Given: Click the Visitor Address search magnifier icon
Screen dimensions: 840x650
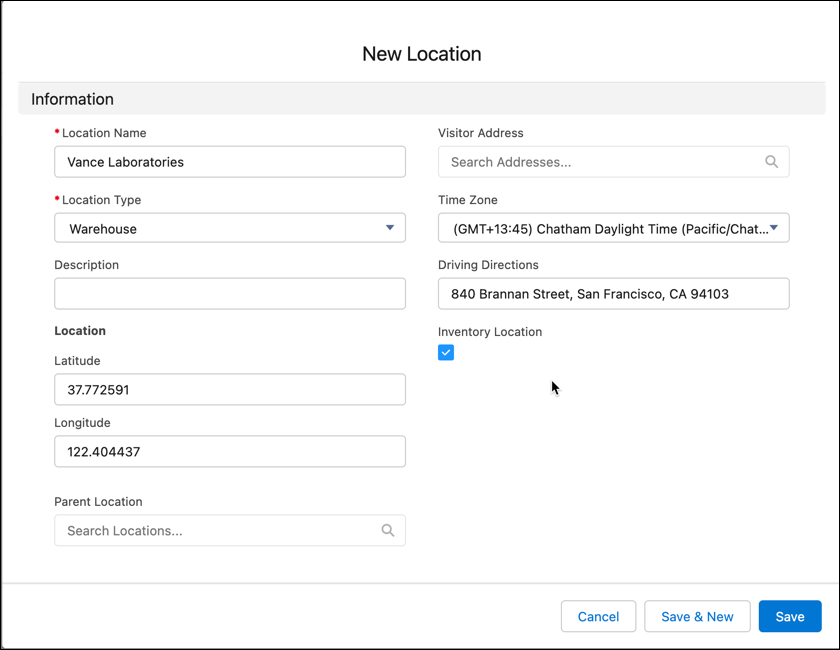Looking at the screenshot, I should 771,162.
